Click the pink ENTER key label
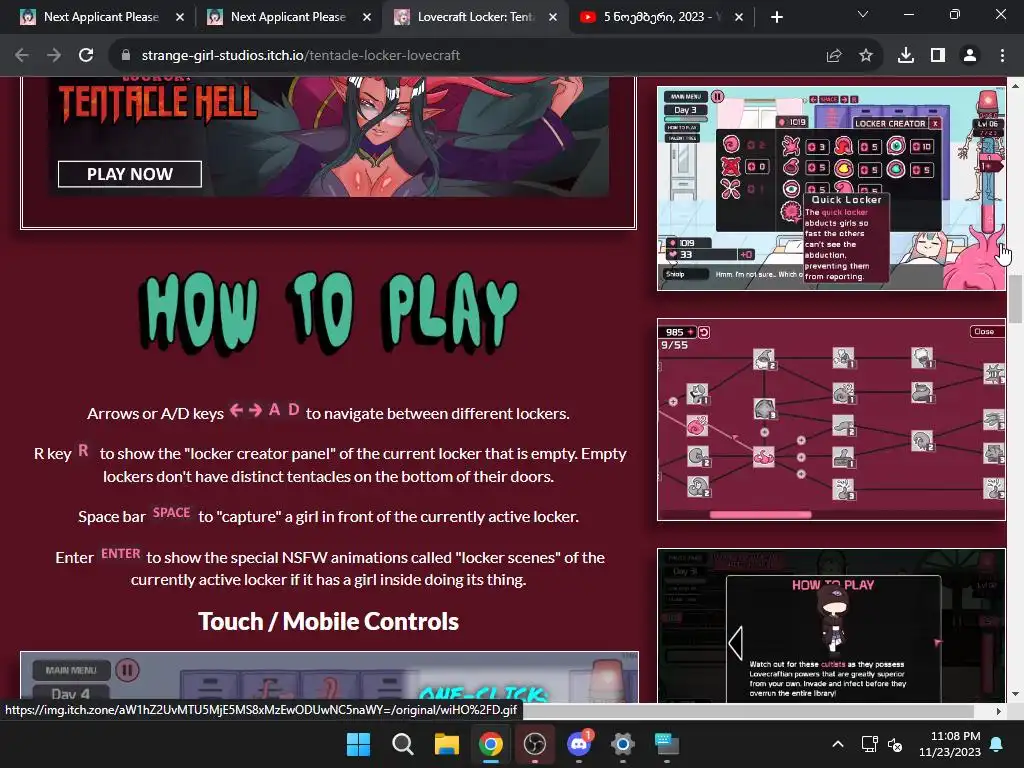This screenshot has width=1024, height=768. (x=121, y=554)
